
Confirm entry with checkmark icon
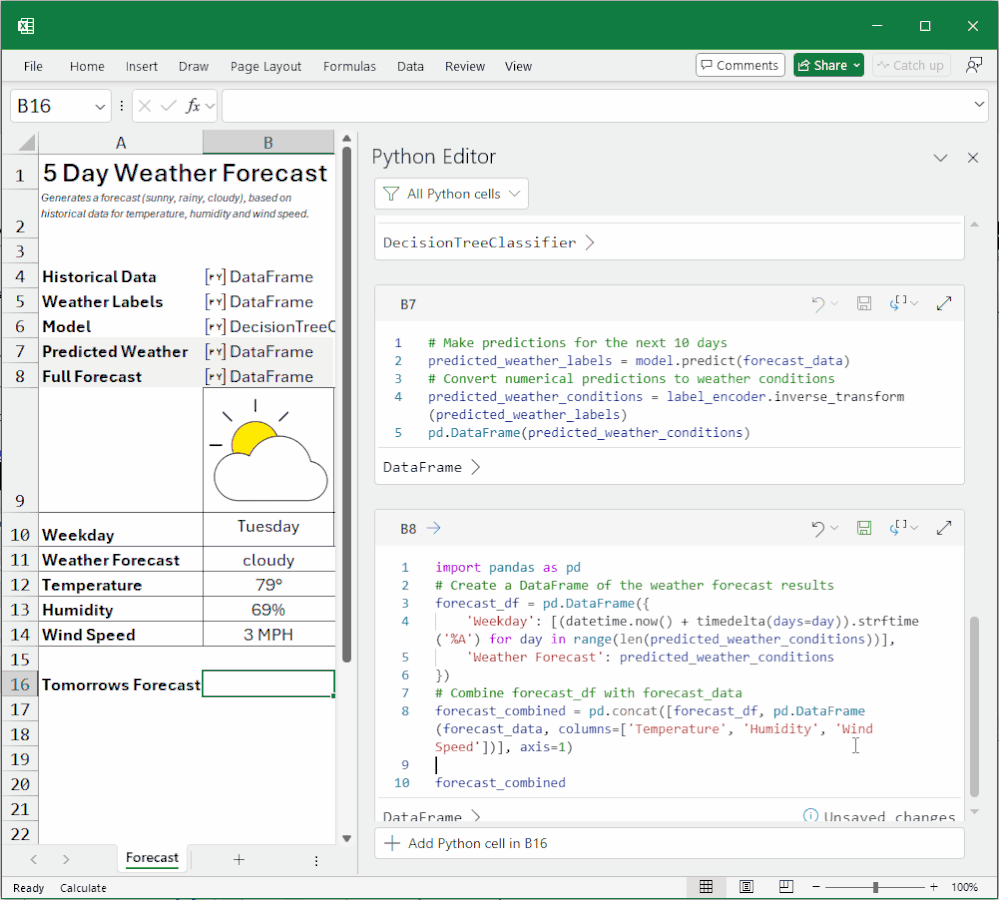click(x=168, y=106)
